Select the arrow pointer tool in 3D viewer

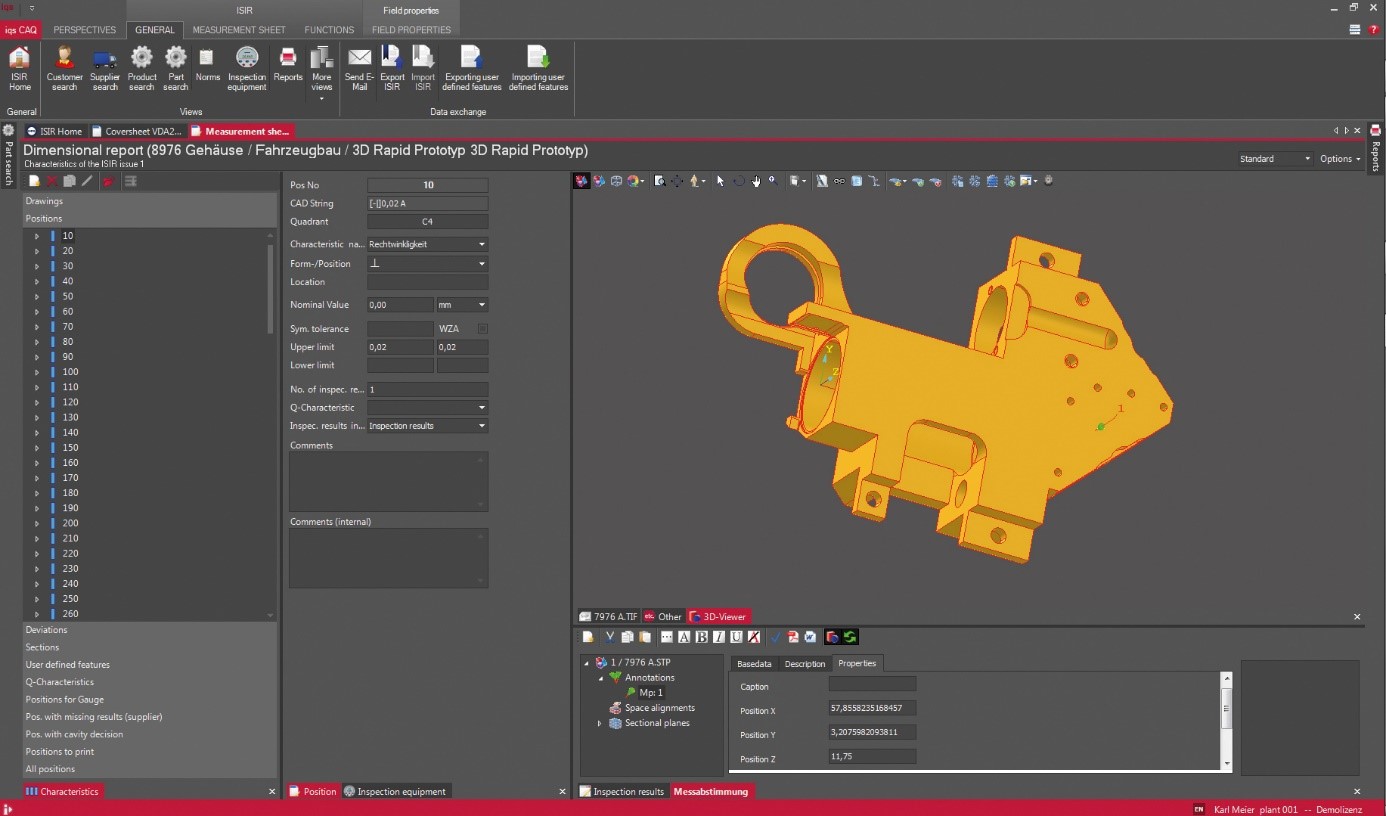[720, 181]
